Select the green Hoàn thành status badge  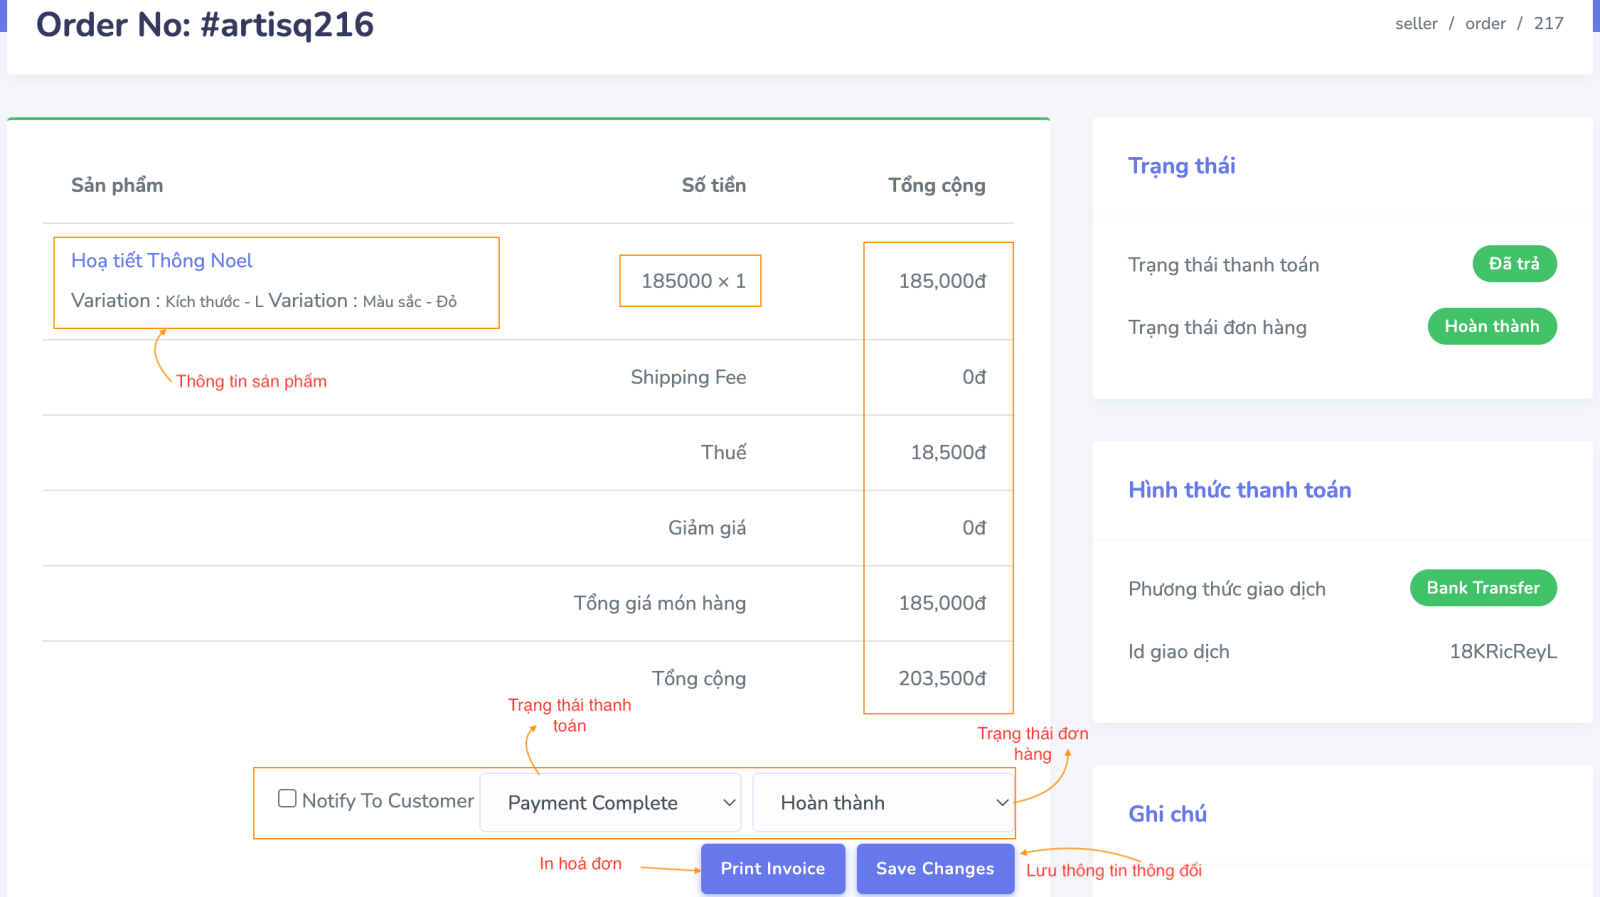(1491, 327)
